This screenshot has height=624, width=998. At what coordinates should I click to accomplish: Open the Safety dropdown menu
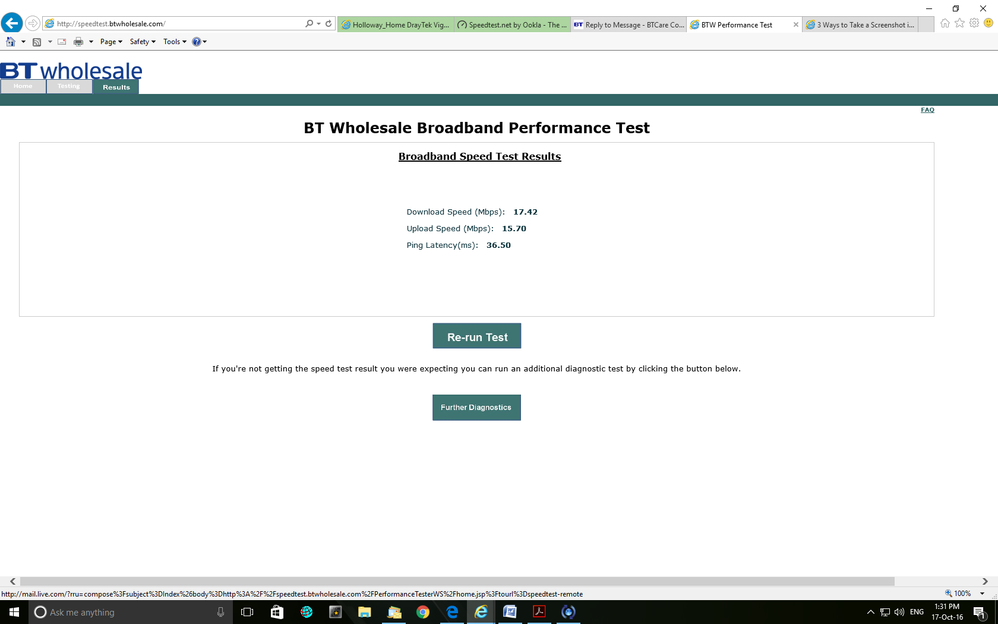coord(143,41)
